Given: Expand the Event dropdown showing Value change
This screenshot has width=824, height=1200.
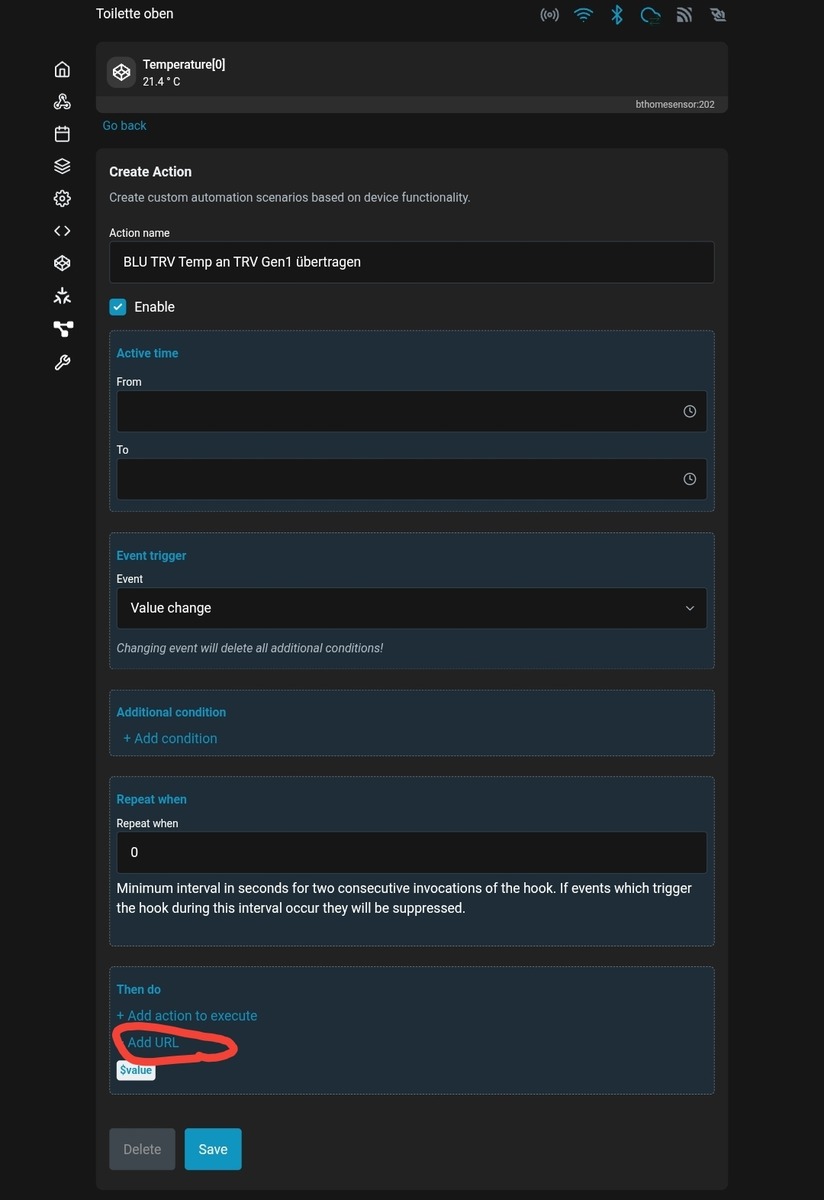Looking at the screenshot, I should (411, 608).
